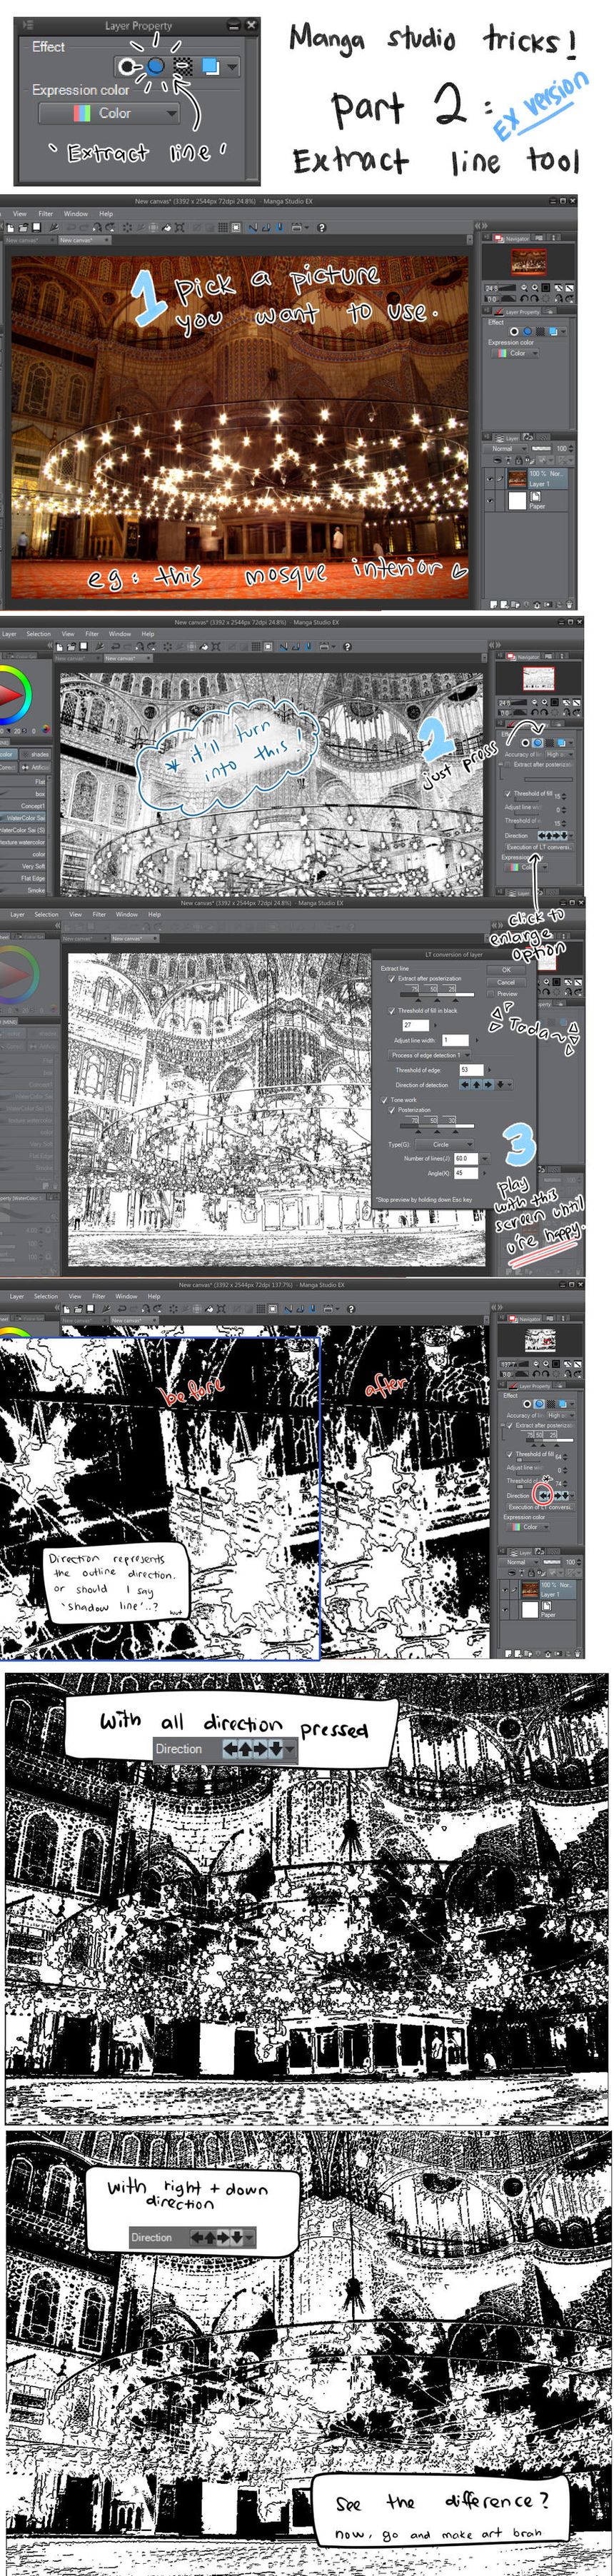Click Navigator reset rotation icon in step 2 window
The height and width of the screenshot is (2576, 614).
point(555,713)
